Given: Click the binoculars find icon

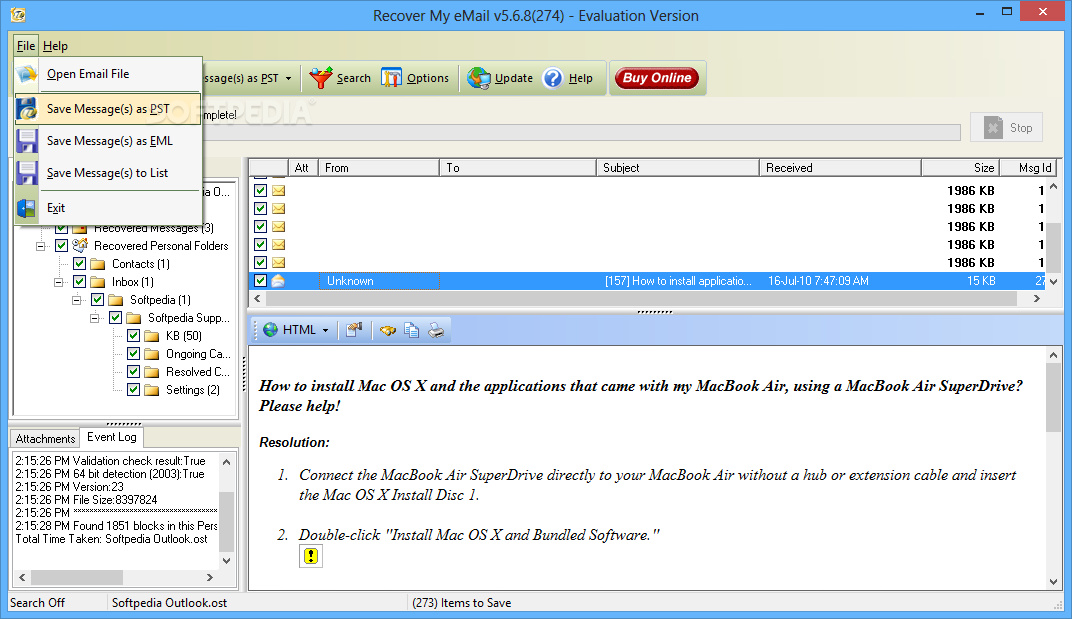Looking at the screenshot, I should pyautogui.click(x=388, y=330).
